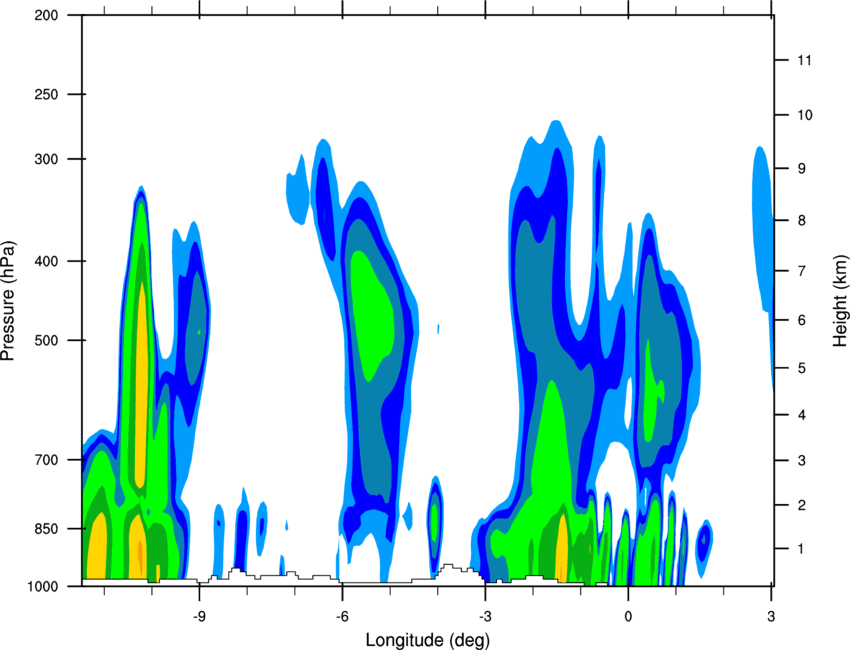Click the -3 longitude tick label
850x650 pixels.
pos(485,616)
